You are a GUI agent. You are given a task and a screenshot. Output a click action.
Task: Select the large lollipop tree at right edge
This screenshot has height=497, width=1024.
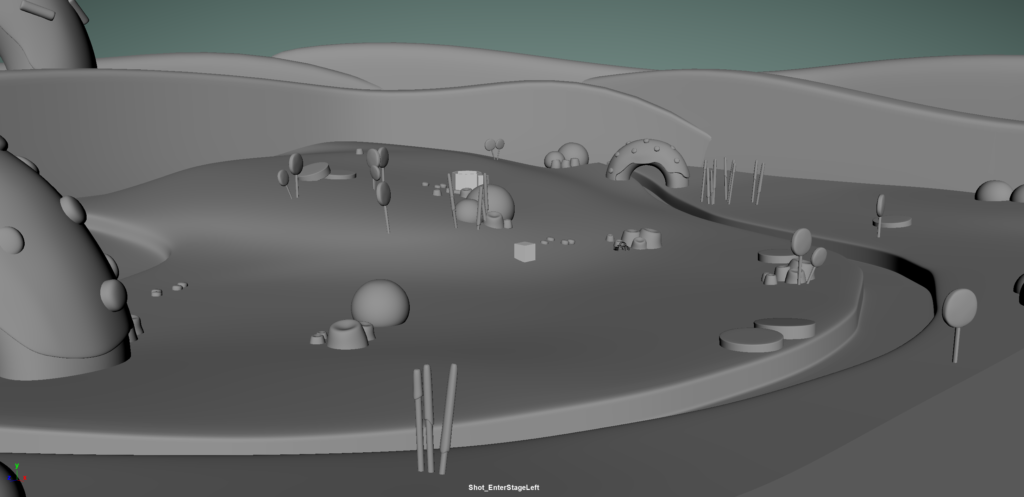coord(959,310)
